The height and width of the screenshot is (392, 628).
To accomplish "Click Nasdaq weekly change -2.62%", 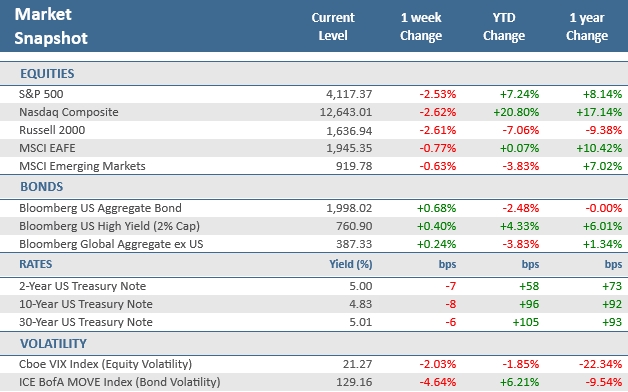I will point(438,112).
